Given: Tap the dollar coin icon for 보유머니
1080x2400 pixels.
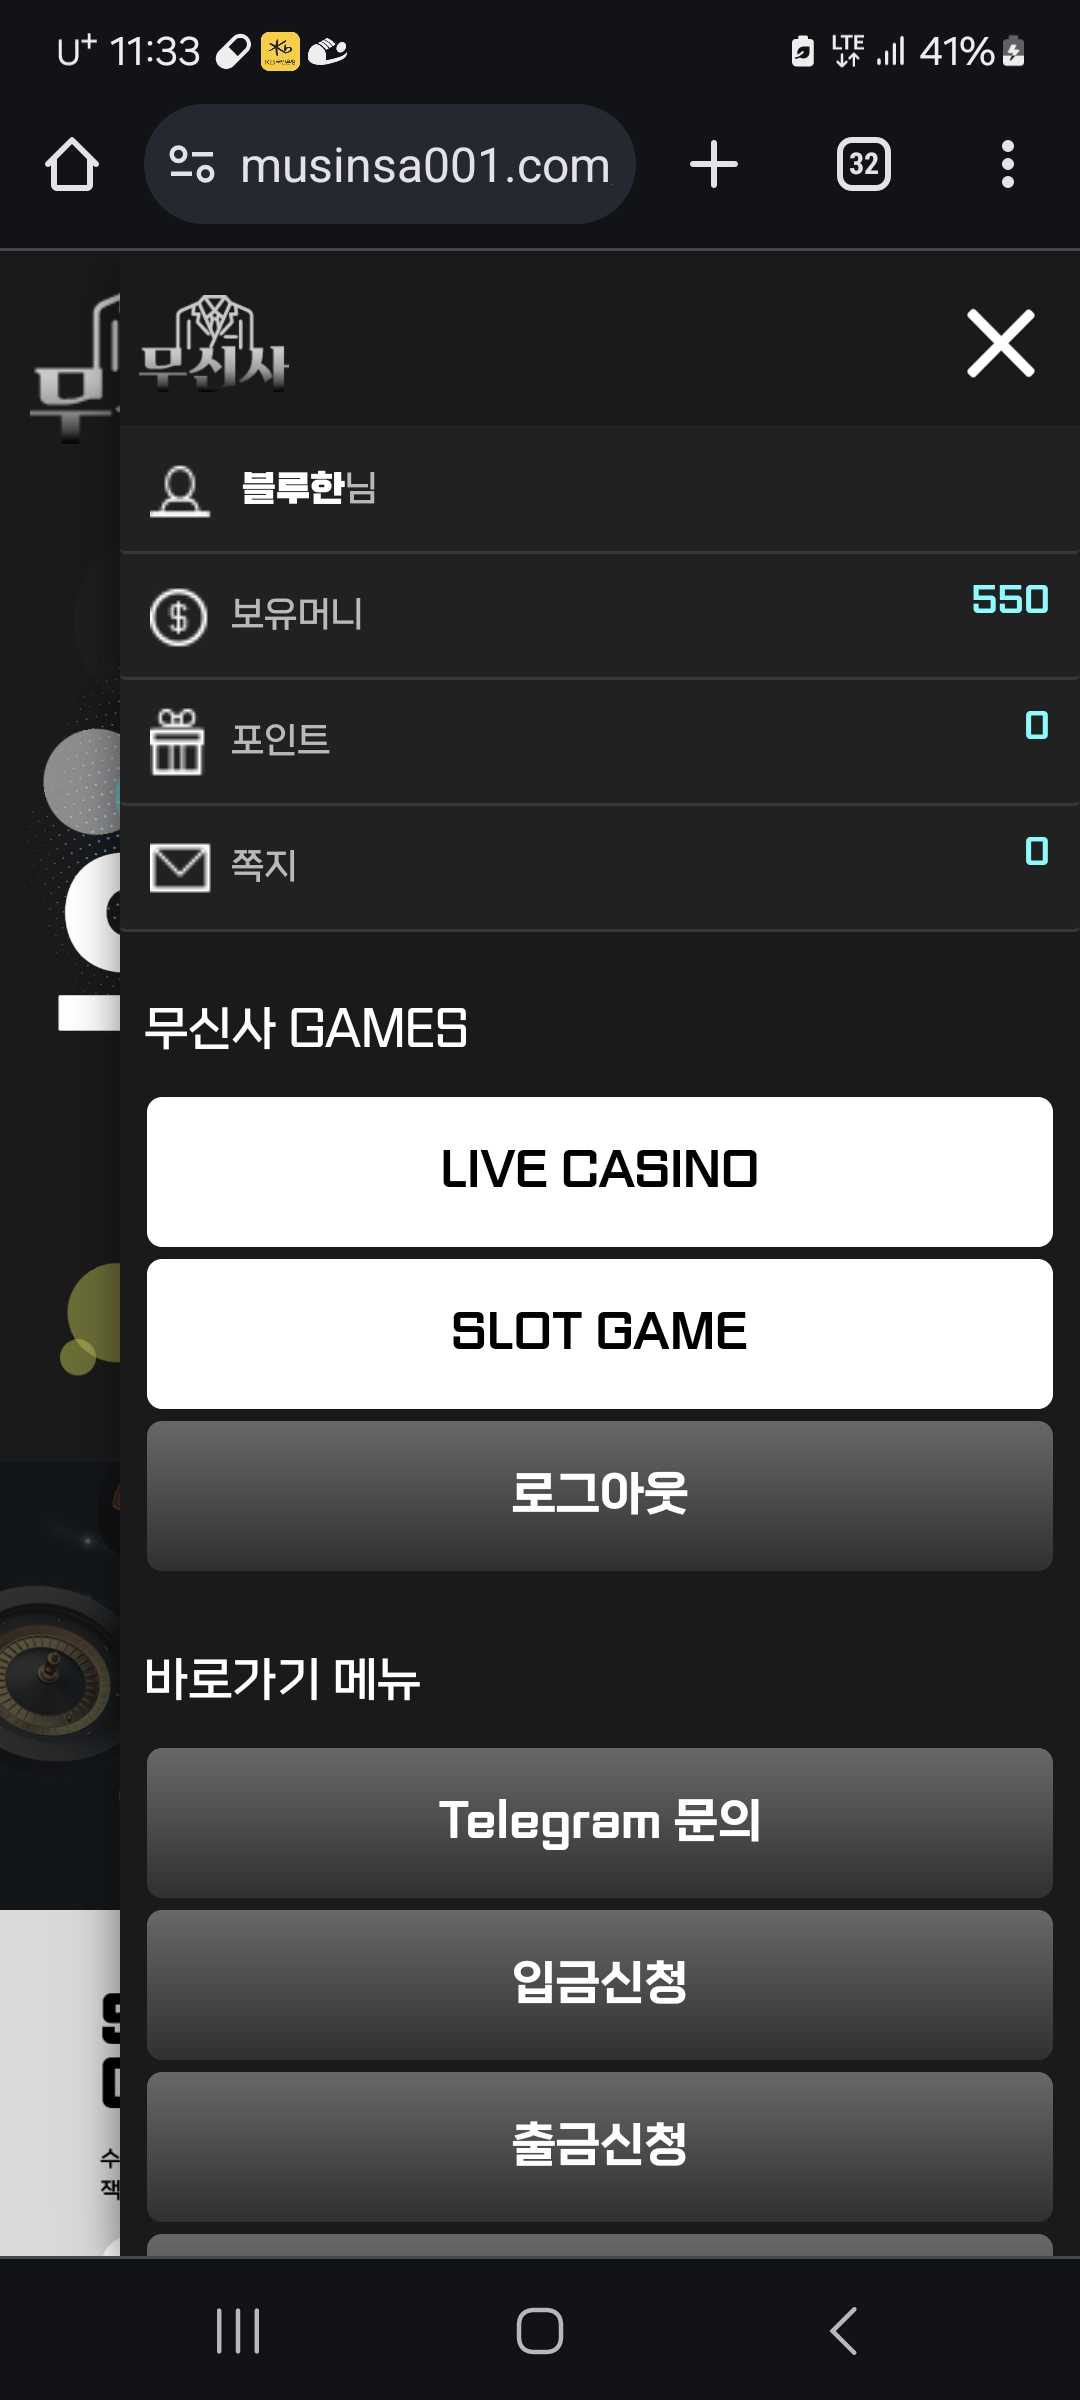Looking at the screenshot, I should point(178,617).
